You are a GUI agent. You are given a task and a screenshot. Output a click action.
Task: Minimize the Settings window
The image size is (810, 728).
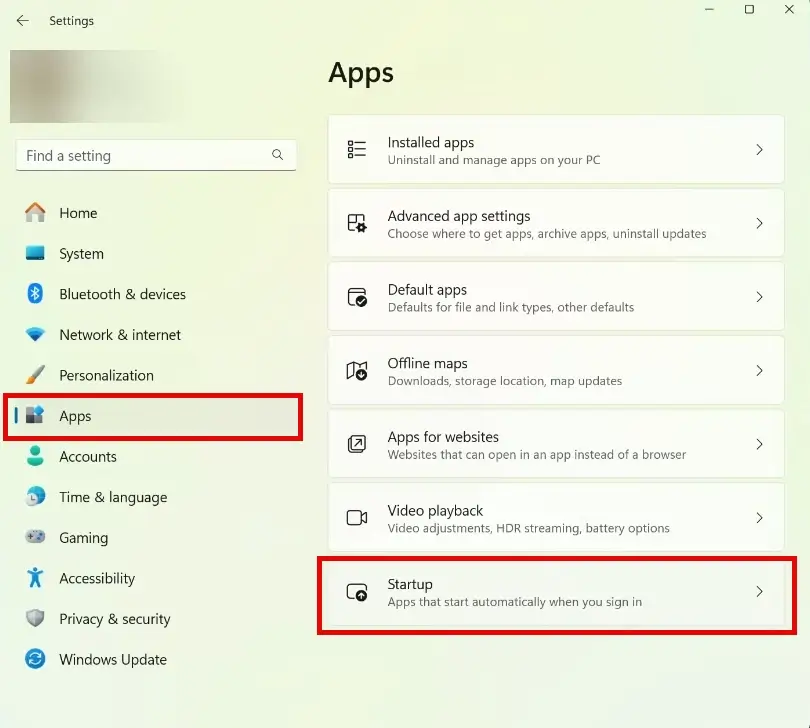(x=709, y=9)
